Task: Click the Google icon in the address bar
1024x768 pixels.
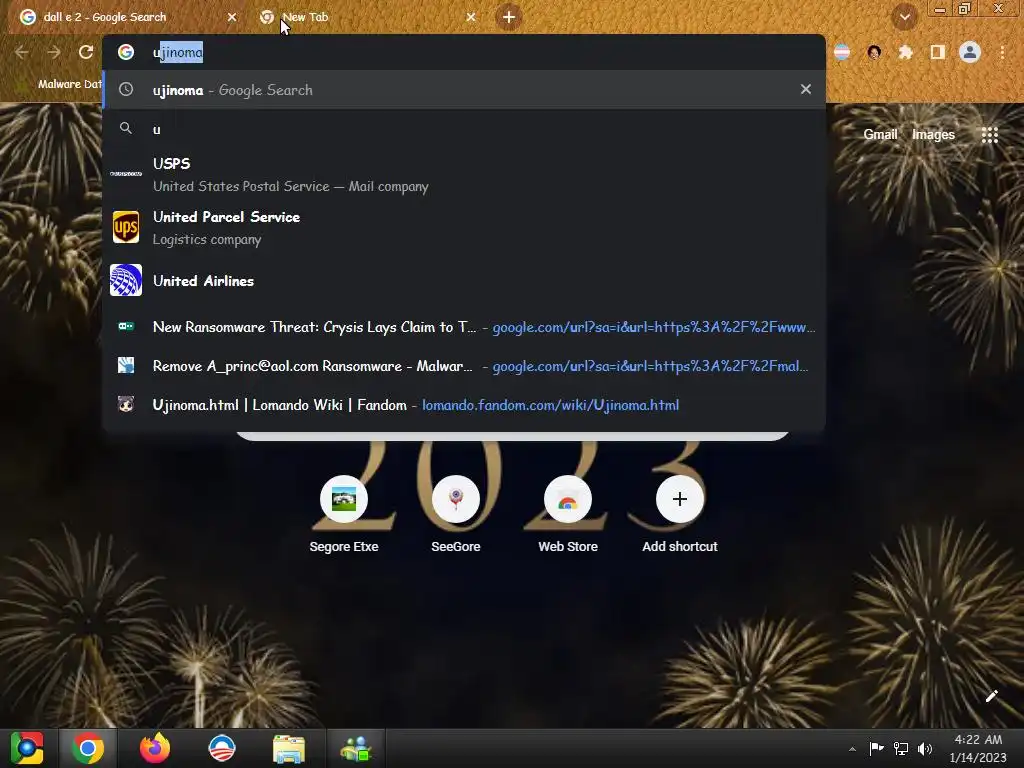Action: (126, 52)
